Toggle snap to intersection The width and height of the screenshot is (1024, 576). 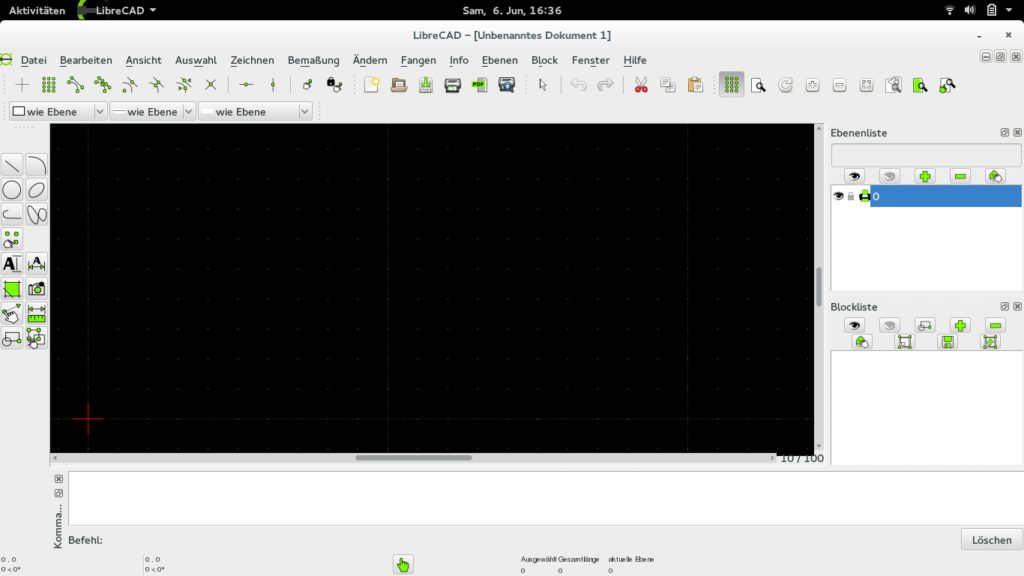click(x=210, y=85)
